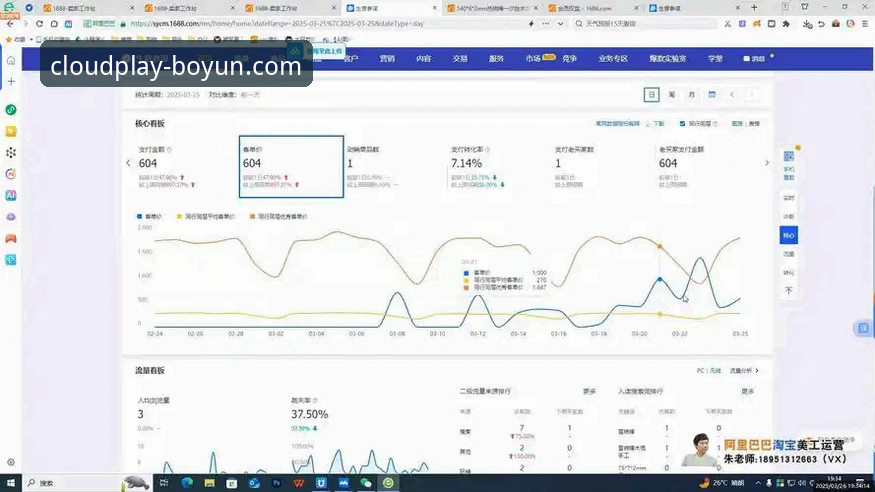Screen dimensions: 875x492
Task: Open sidebar settings gear icon
Action: [11, 462]
